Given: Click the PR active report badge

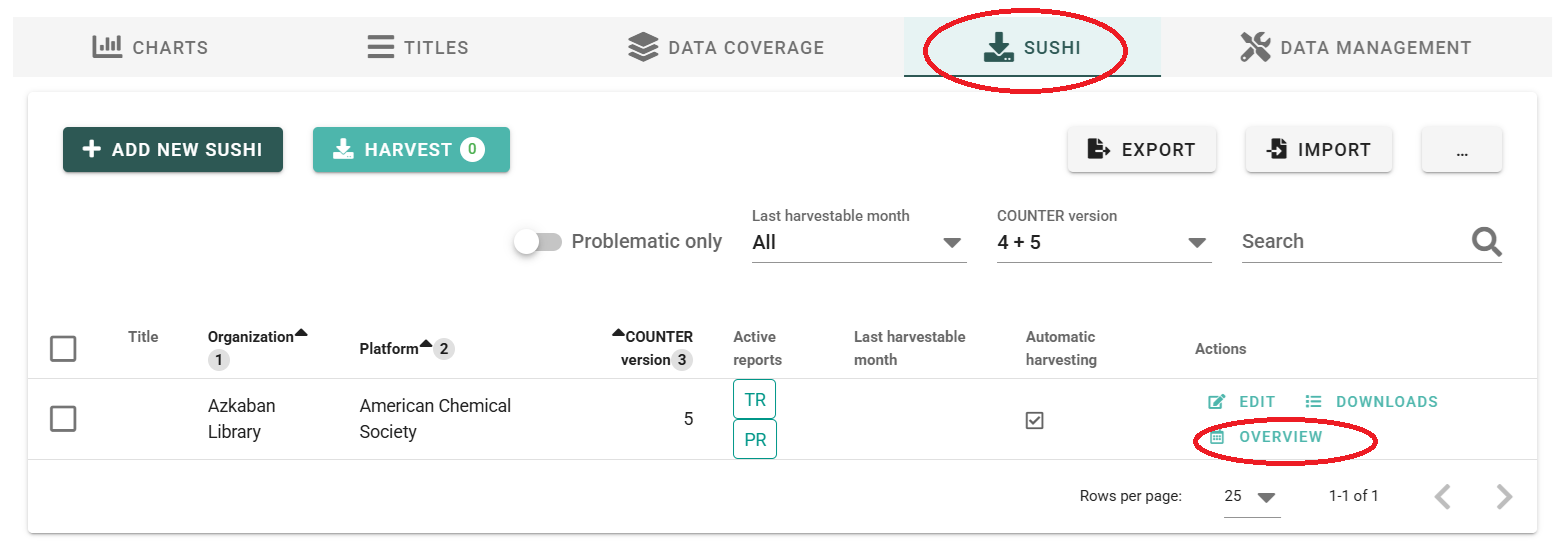Looking at the screenshot, I should coord(755,439).
